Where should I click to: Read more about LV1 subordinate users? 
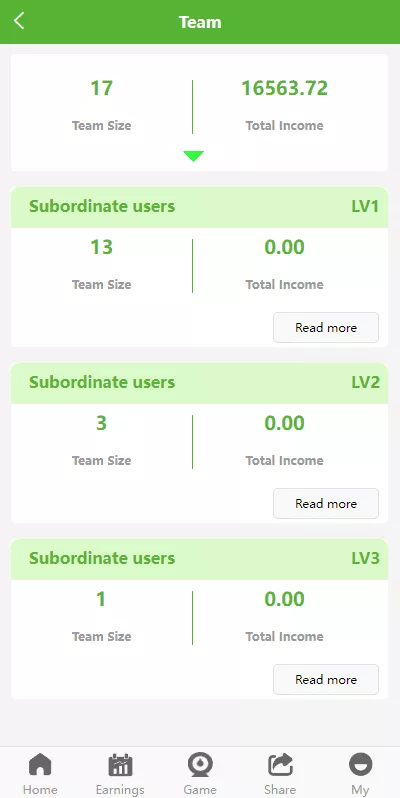pos(326,327)
